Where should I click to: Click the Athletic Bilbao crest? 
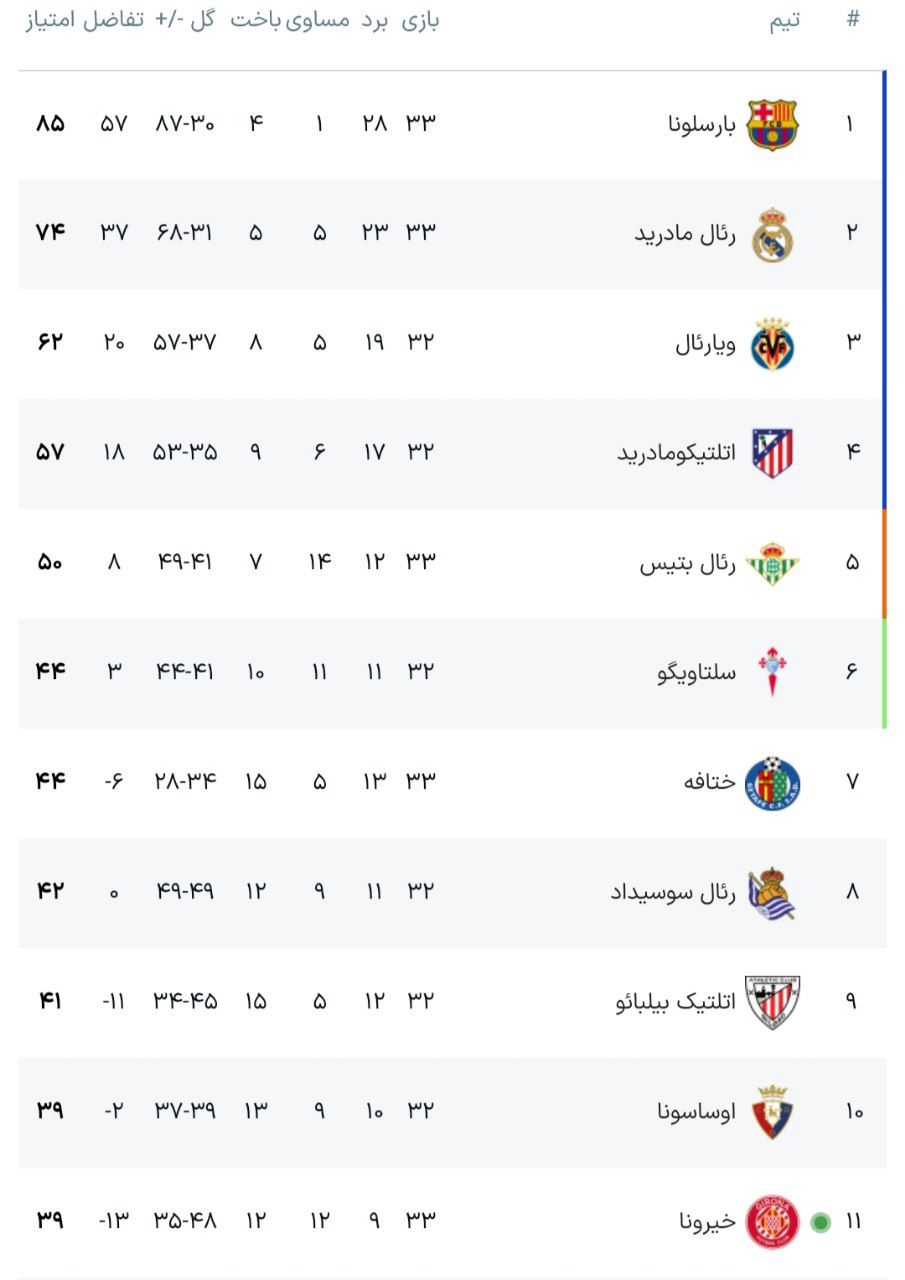click(773, 1001)
